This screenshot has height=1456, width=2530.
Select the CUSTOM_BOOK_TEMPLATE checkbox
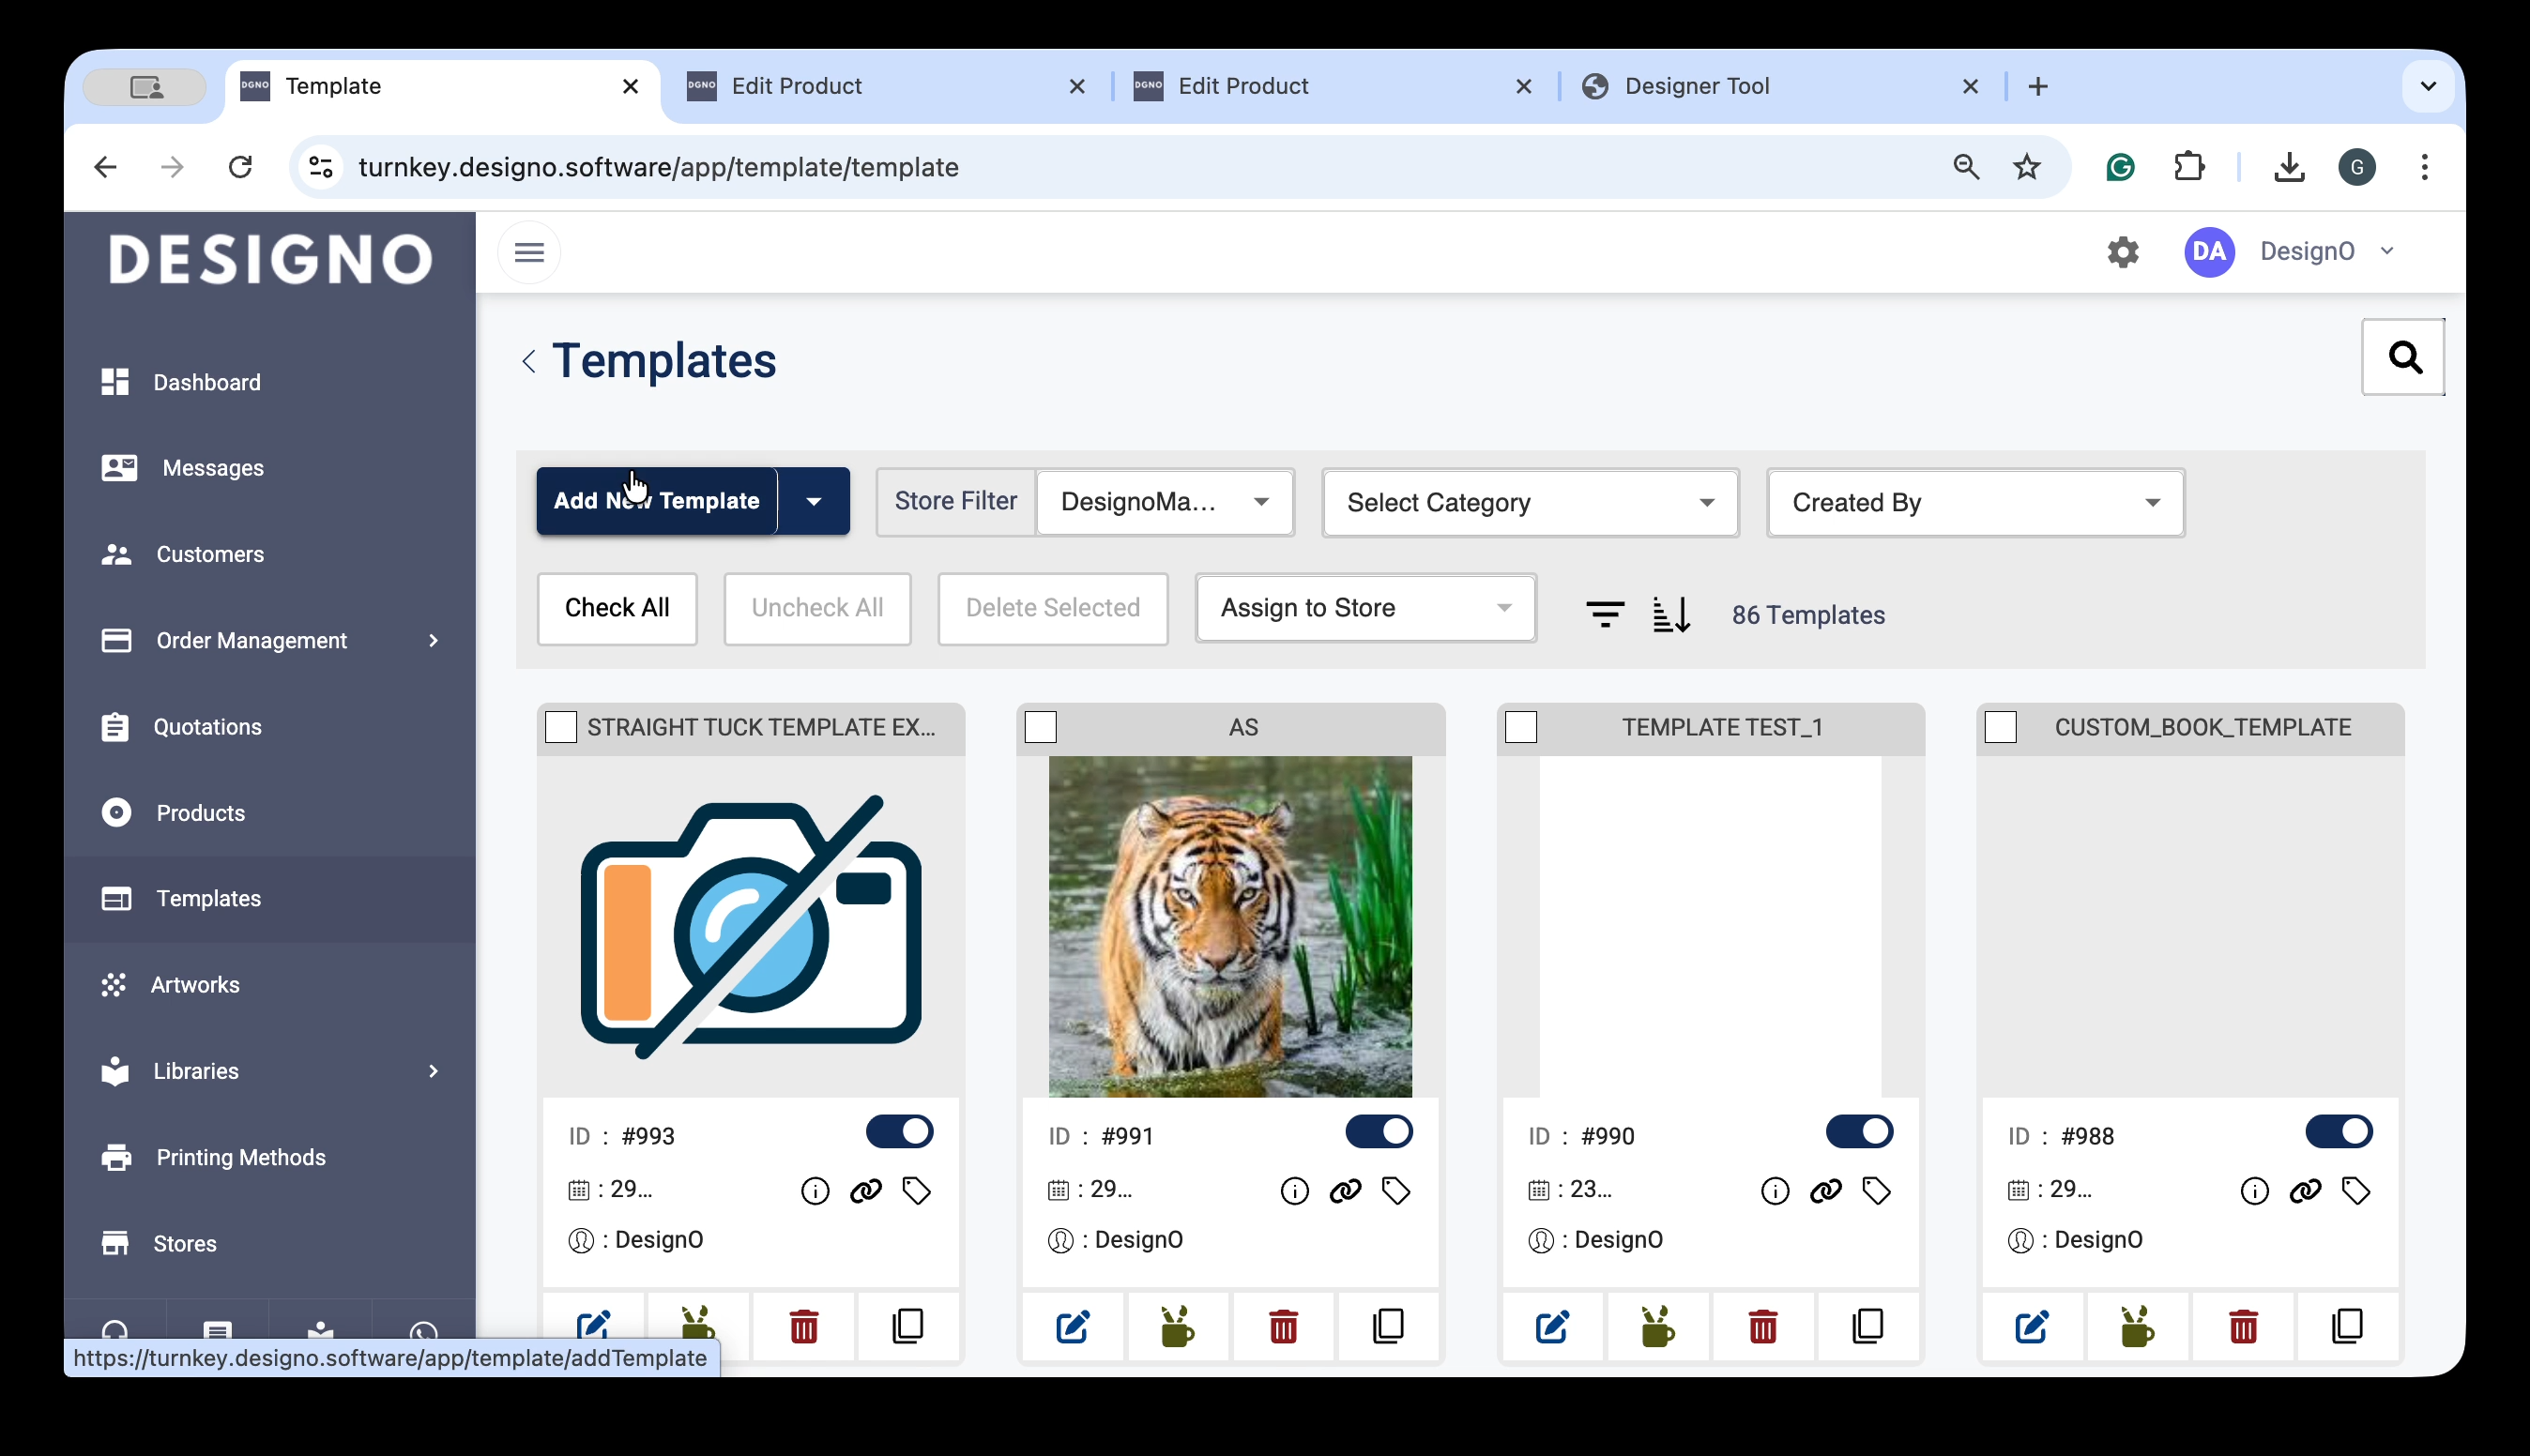point(2000,726)
